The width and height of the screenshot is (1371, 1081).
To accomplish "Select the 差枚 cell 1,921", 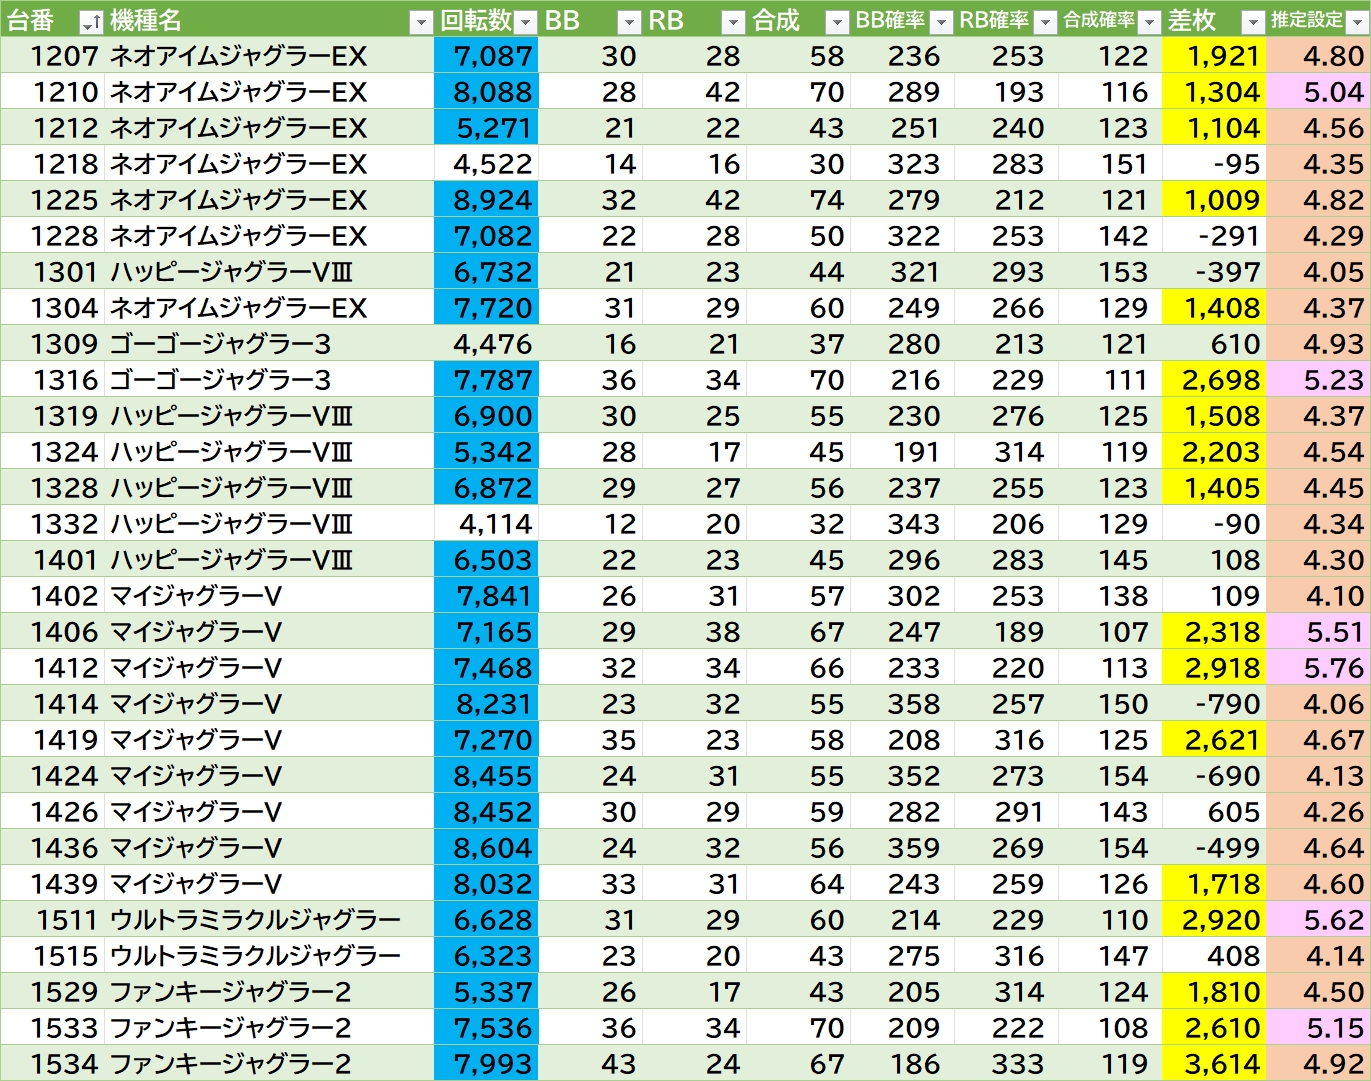I will point(1214,56).
